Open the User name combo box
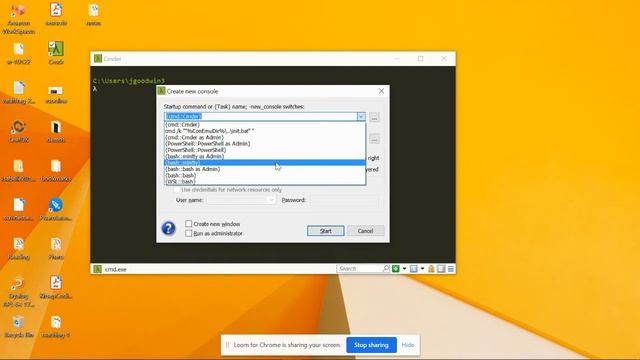The height and width of the screenshot is (360, 640). (241, 200)
